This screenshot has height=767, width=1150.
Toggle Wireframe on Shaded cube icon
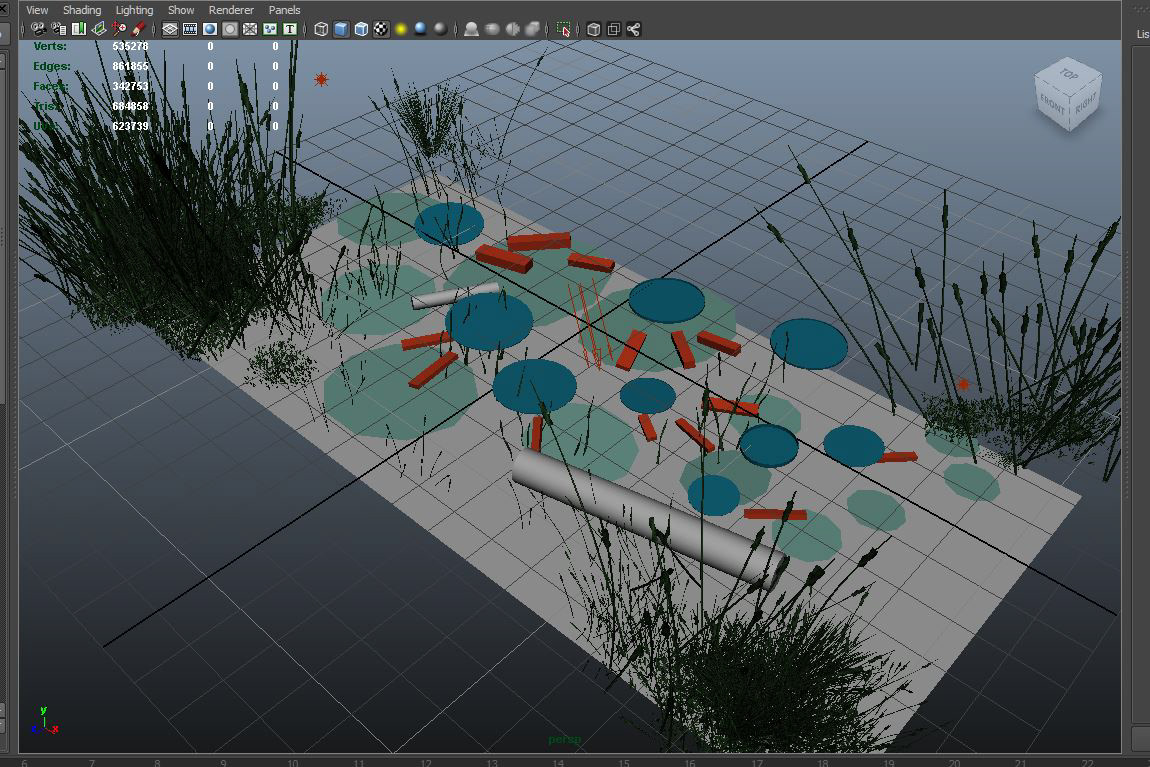coord(361,29)
